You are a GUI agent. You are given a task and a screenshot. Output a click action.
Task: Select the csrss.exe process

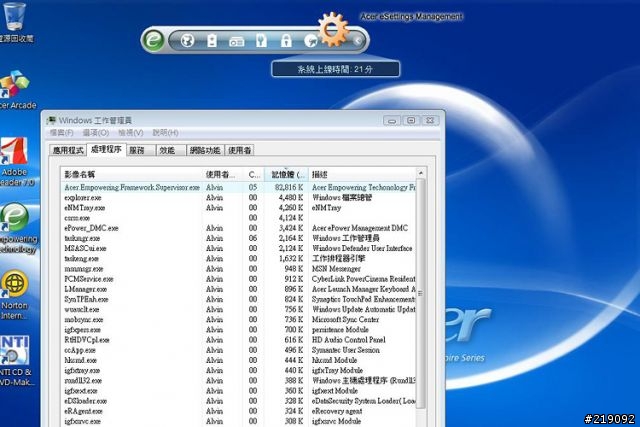point(238,218)
